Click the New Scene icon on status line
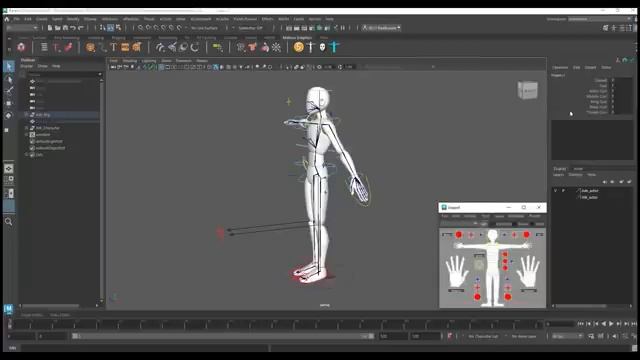640x360 pixels. (50, 28)
